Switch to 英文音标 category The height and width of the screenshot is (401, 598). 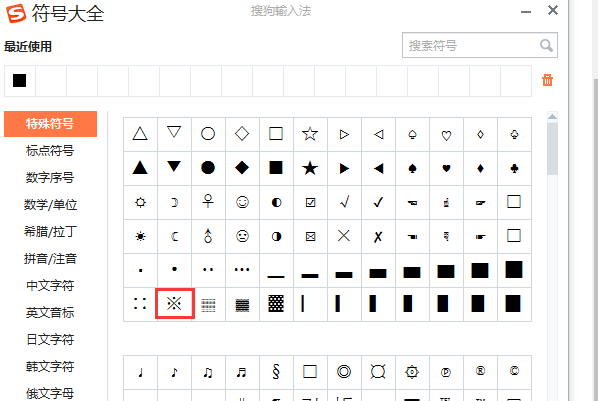pos(50,313)
